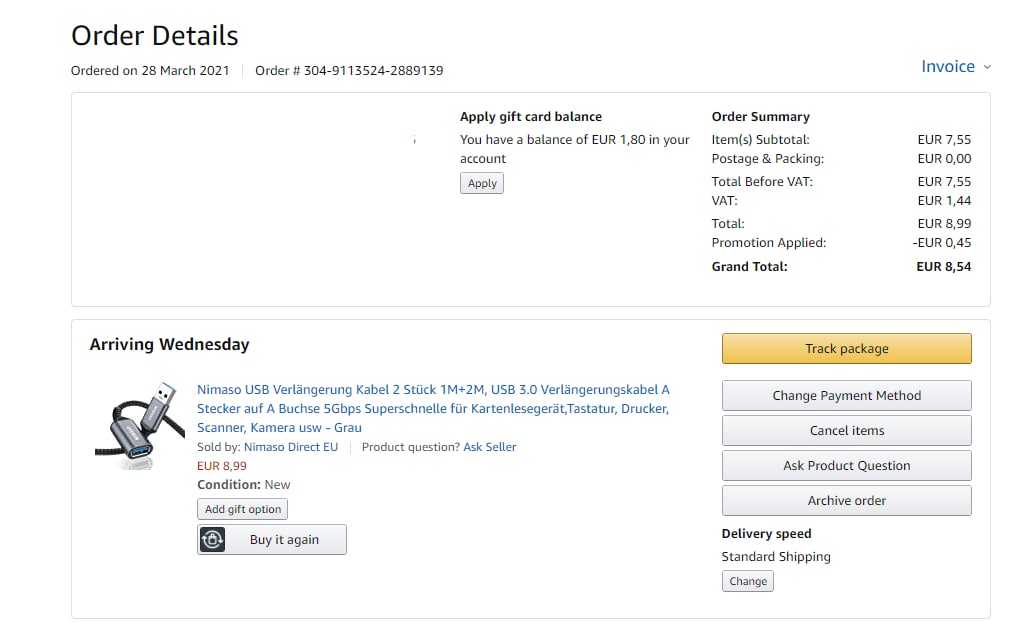Open the Invoice link

pyautogui.click(x=947, y=67)
